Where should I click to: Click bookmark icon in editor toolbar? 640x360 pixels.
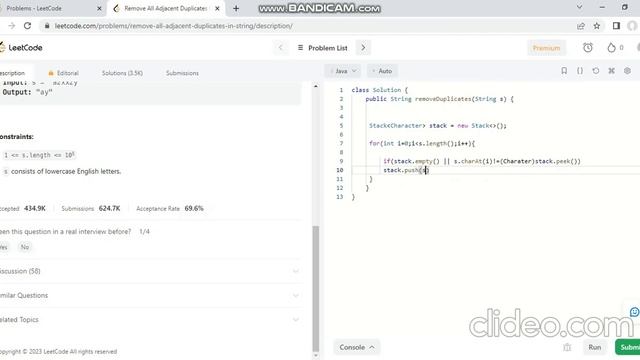(x=564, y=71)
